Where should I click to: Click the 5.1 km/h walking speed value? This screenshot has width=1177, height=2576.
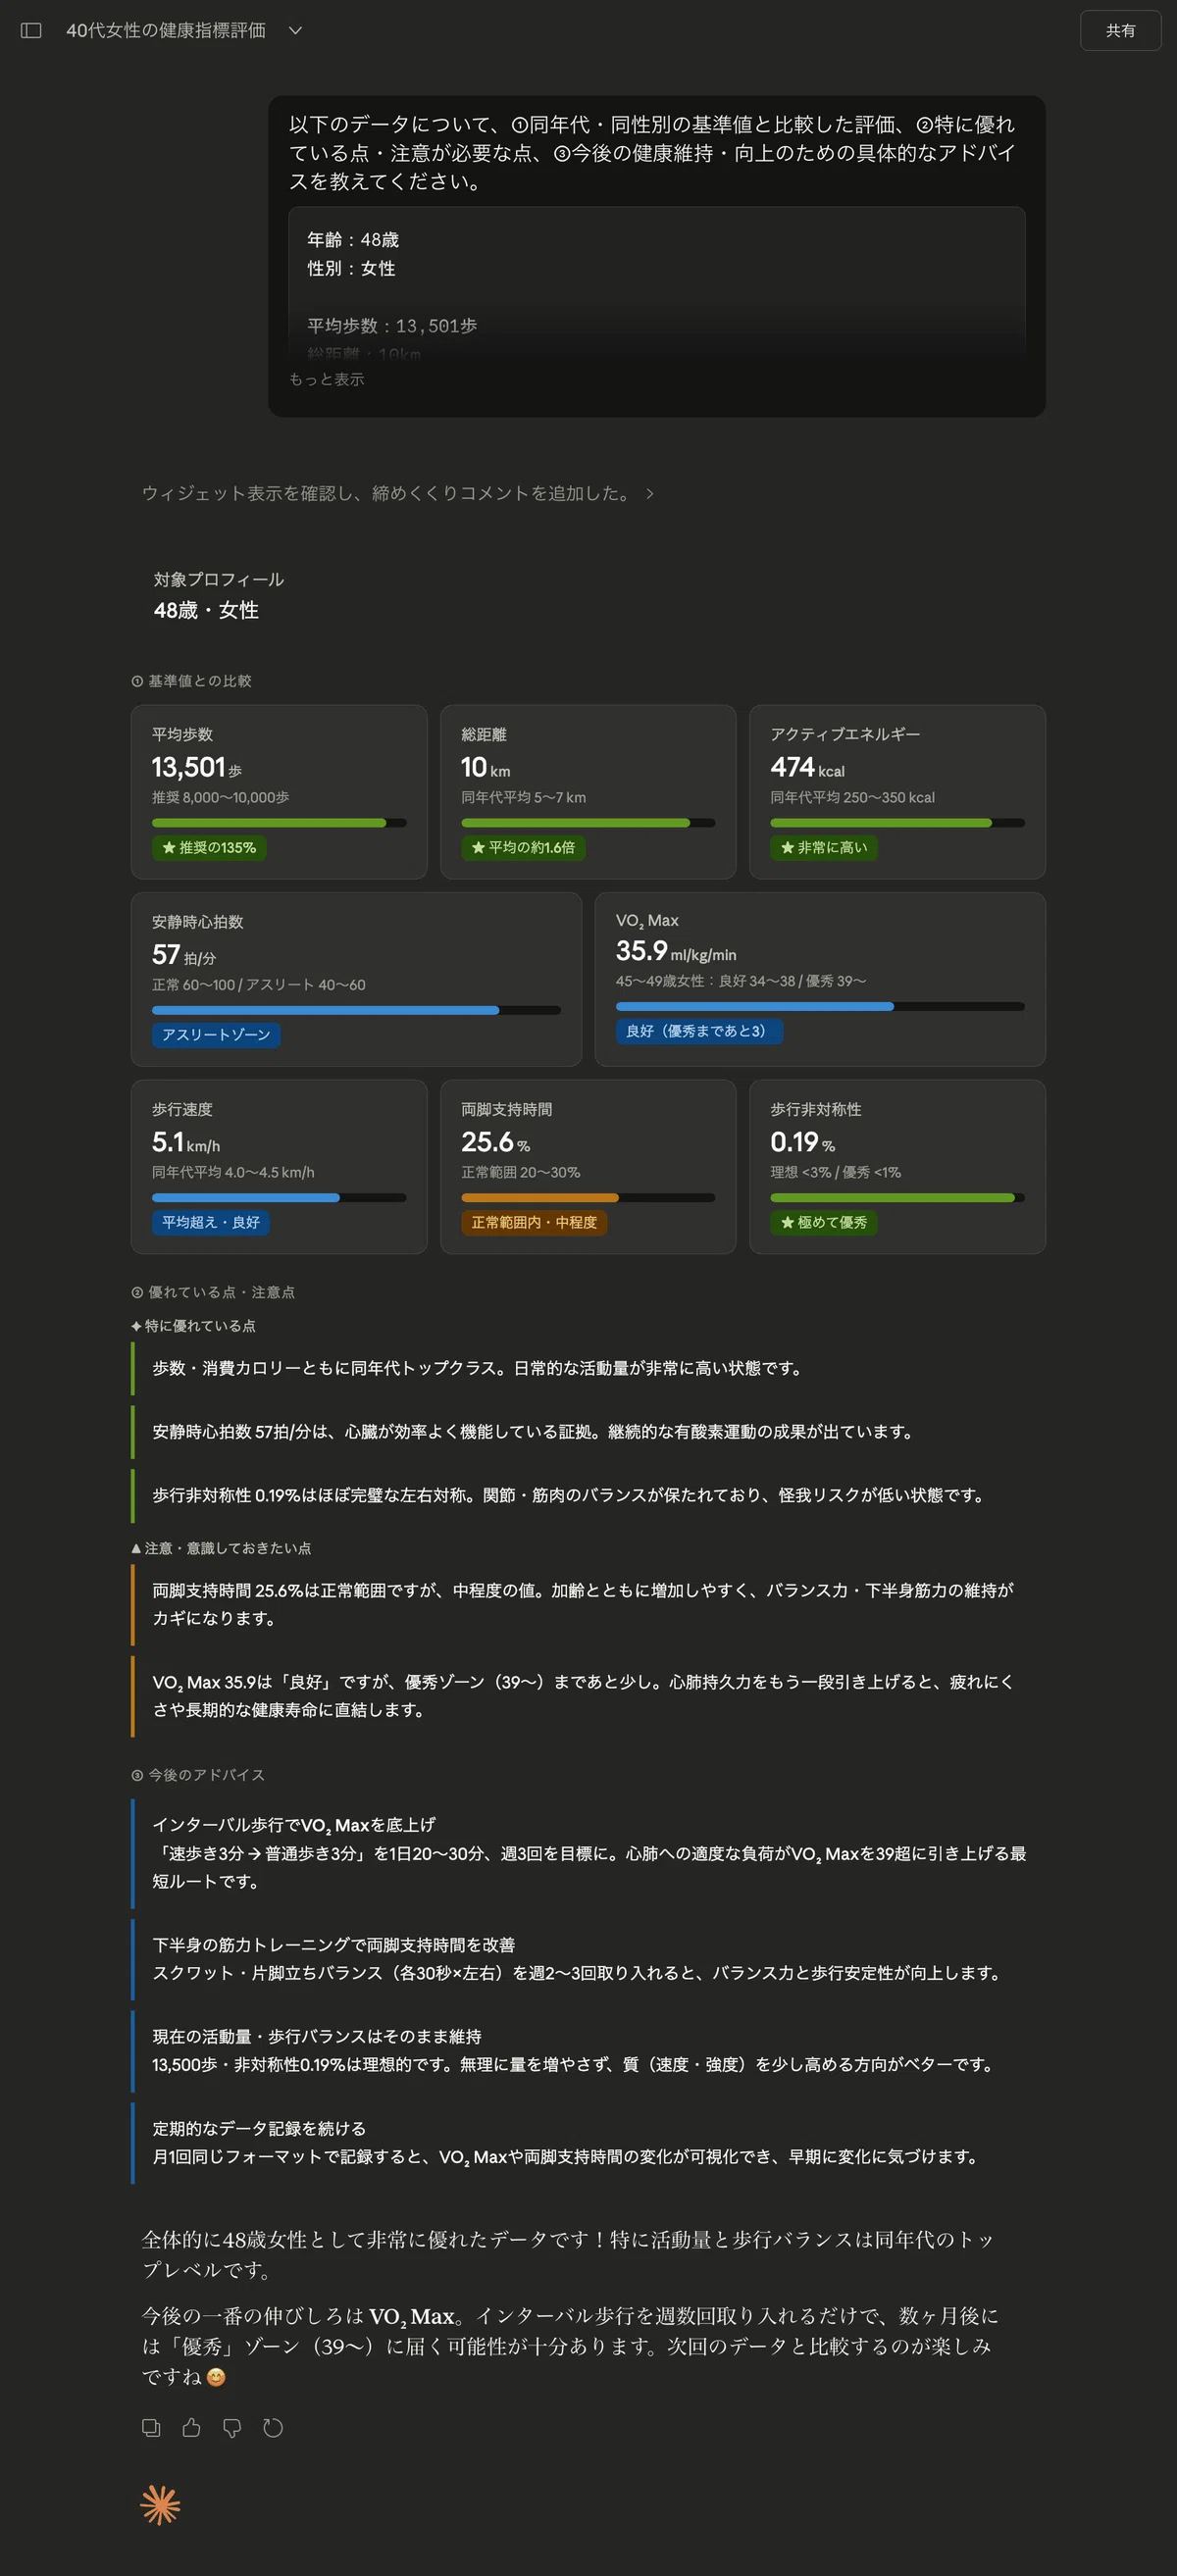point(186,1142)
